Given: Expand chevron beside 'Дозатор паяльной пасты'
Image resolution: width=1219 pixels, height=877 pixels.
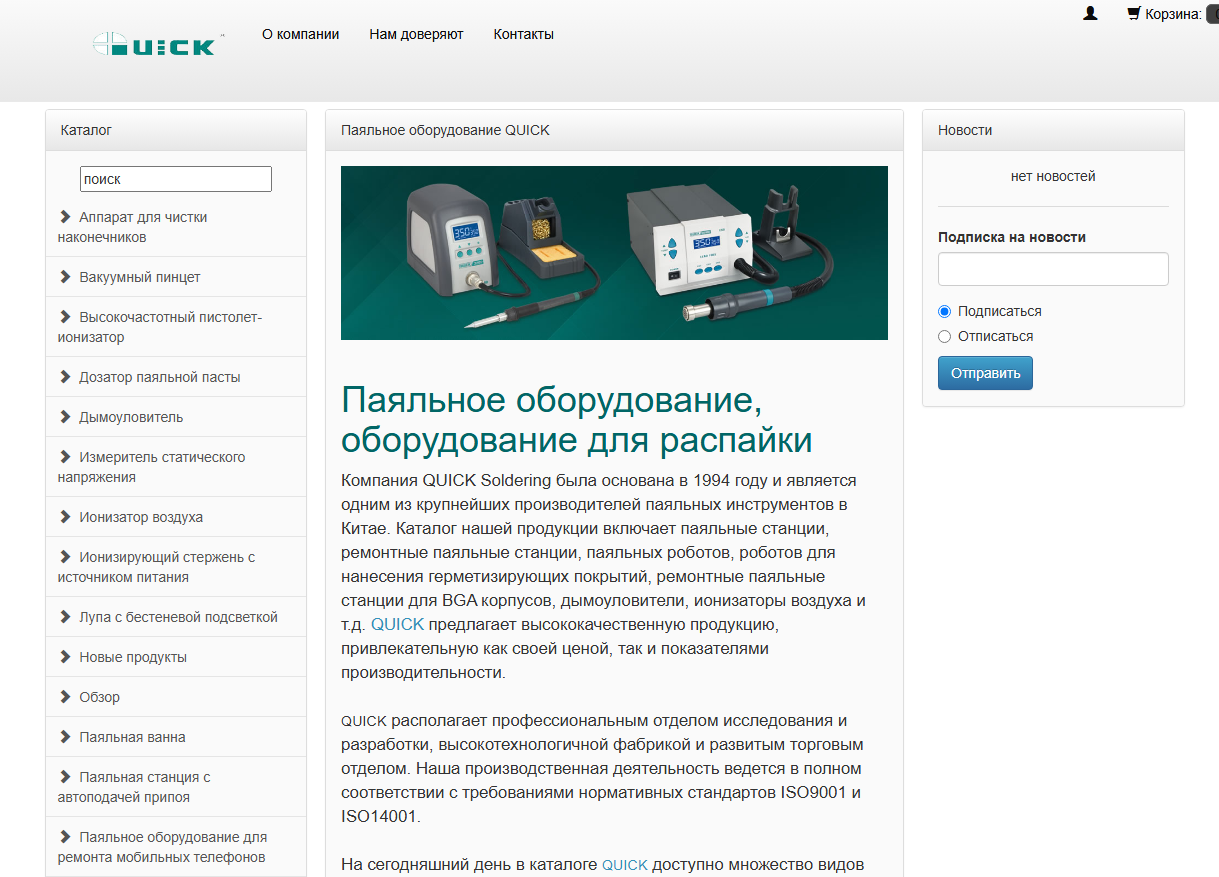Looking at the screenshot, I should [x=66, y=376].
